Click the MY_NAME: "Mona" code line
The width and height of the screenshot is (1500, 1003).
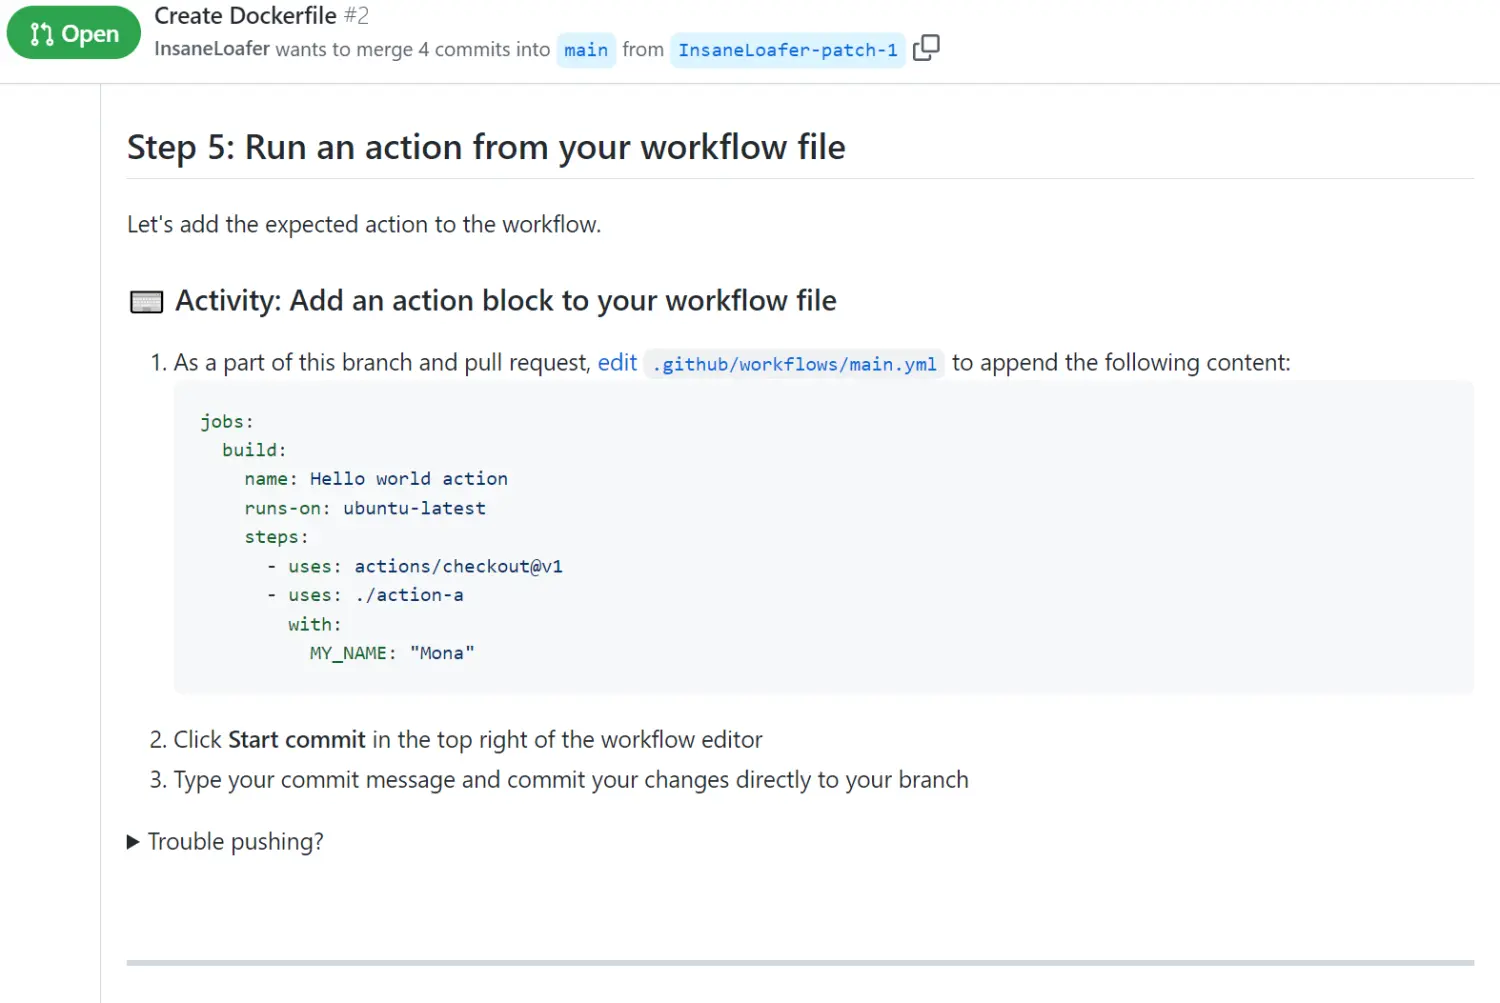point(392,653)
